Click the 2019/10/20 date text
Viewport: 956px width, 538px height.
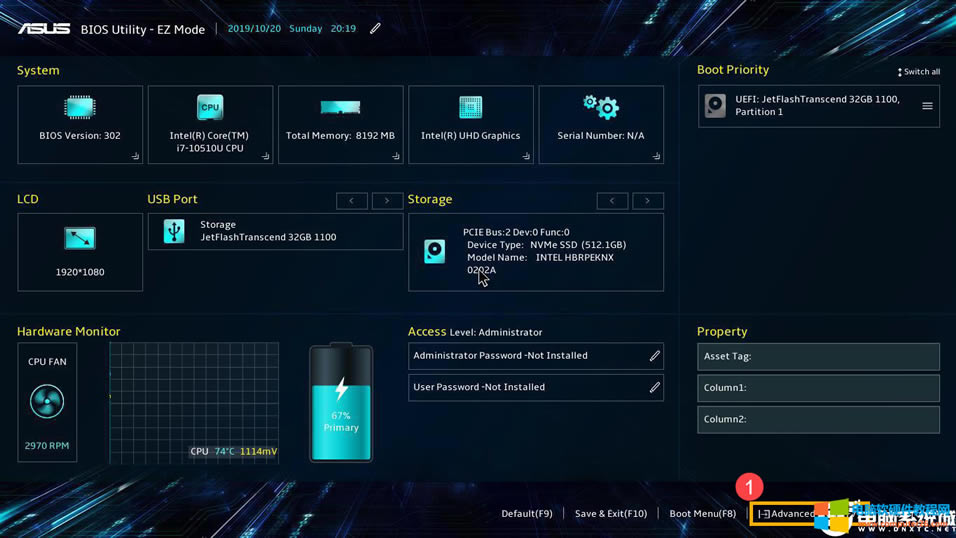click(x=254, y=29)
